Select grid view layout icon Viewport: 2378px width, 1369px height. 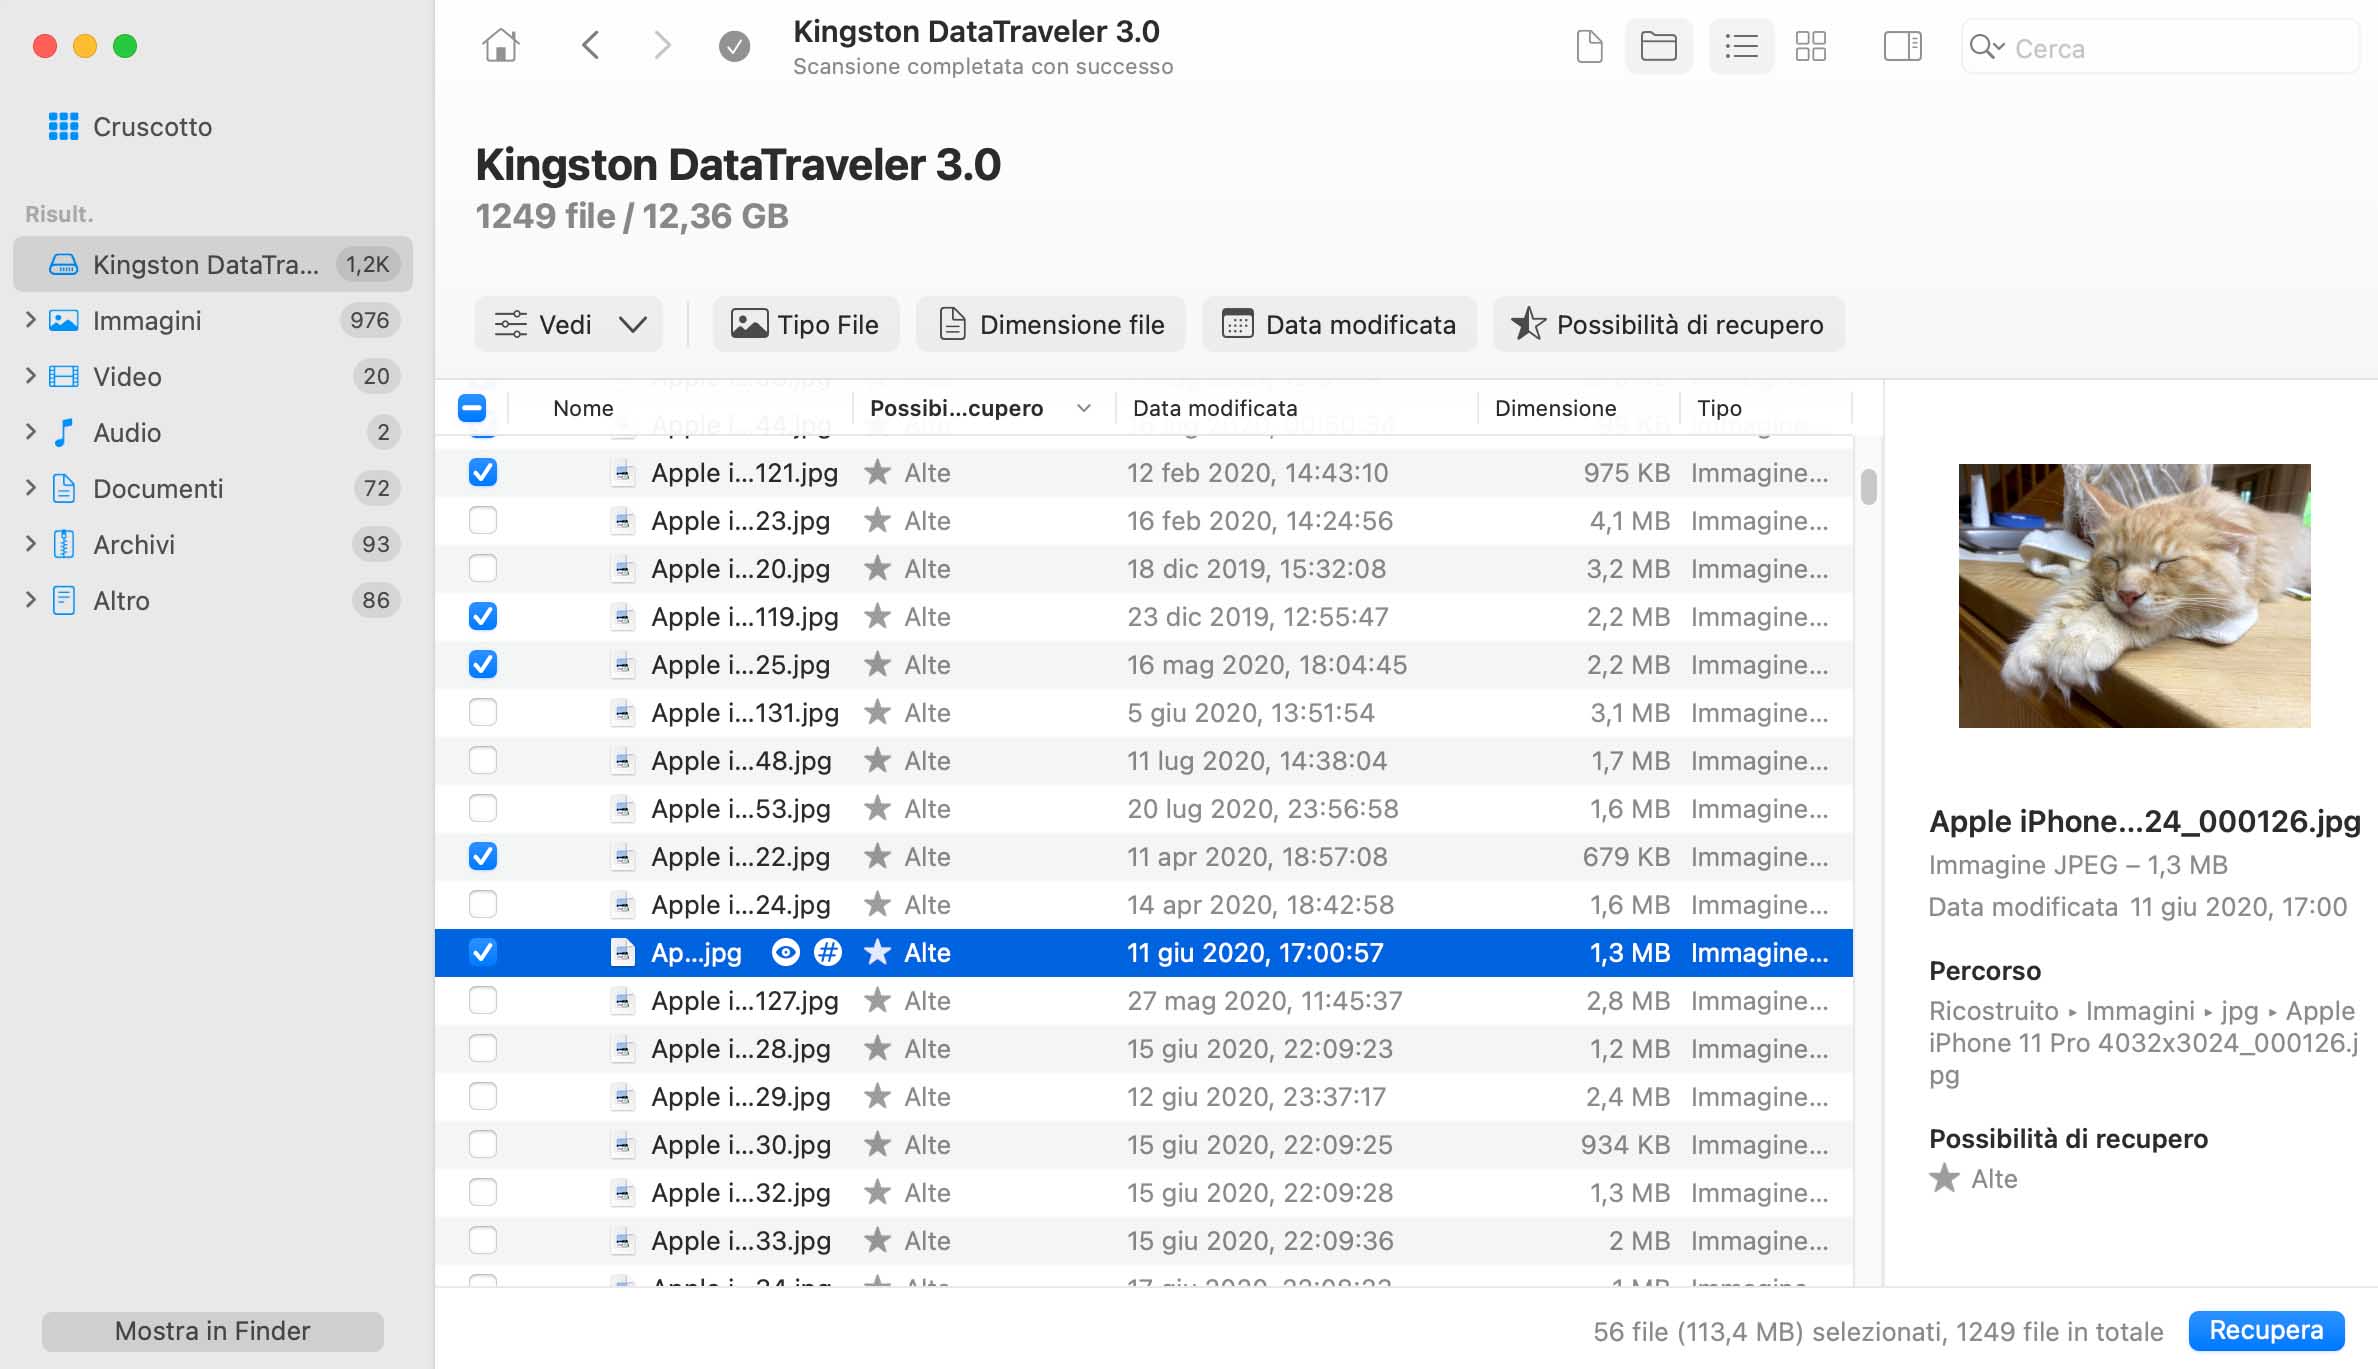[x=1810, y=46]
